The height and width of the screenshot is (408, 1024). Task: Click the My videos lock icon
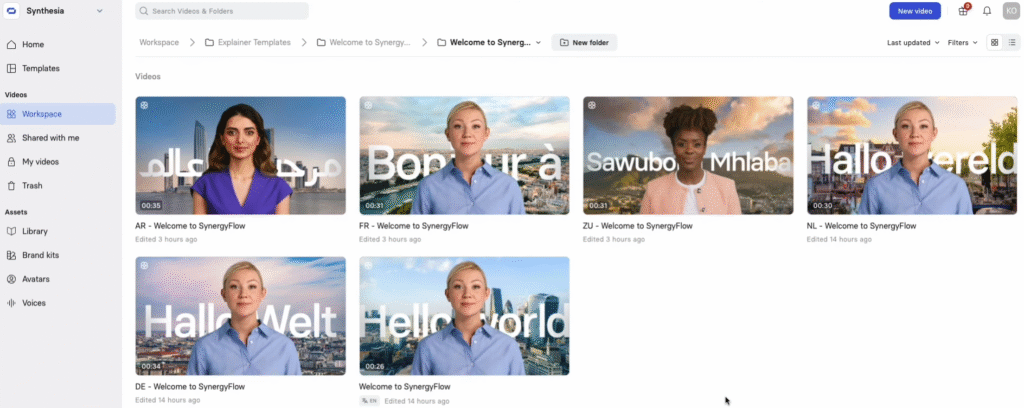[11, 162]
